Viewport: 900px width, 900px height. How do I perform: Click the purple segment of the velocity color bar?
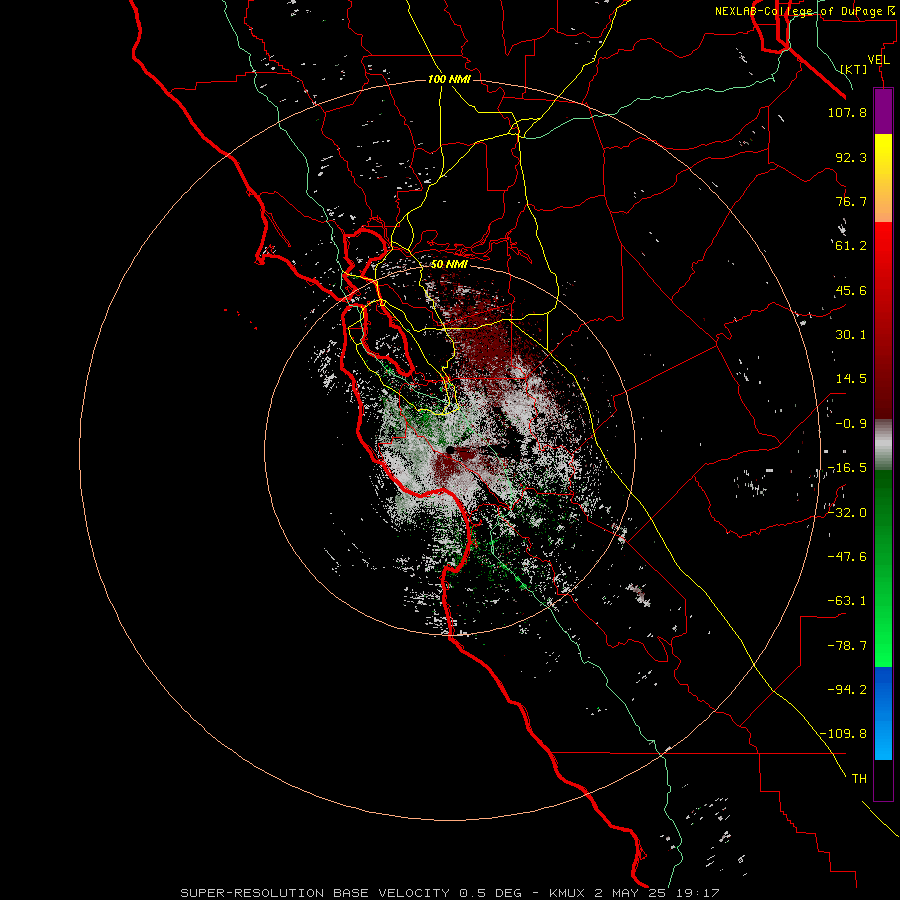coord(883,111)
